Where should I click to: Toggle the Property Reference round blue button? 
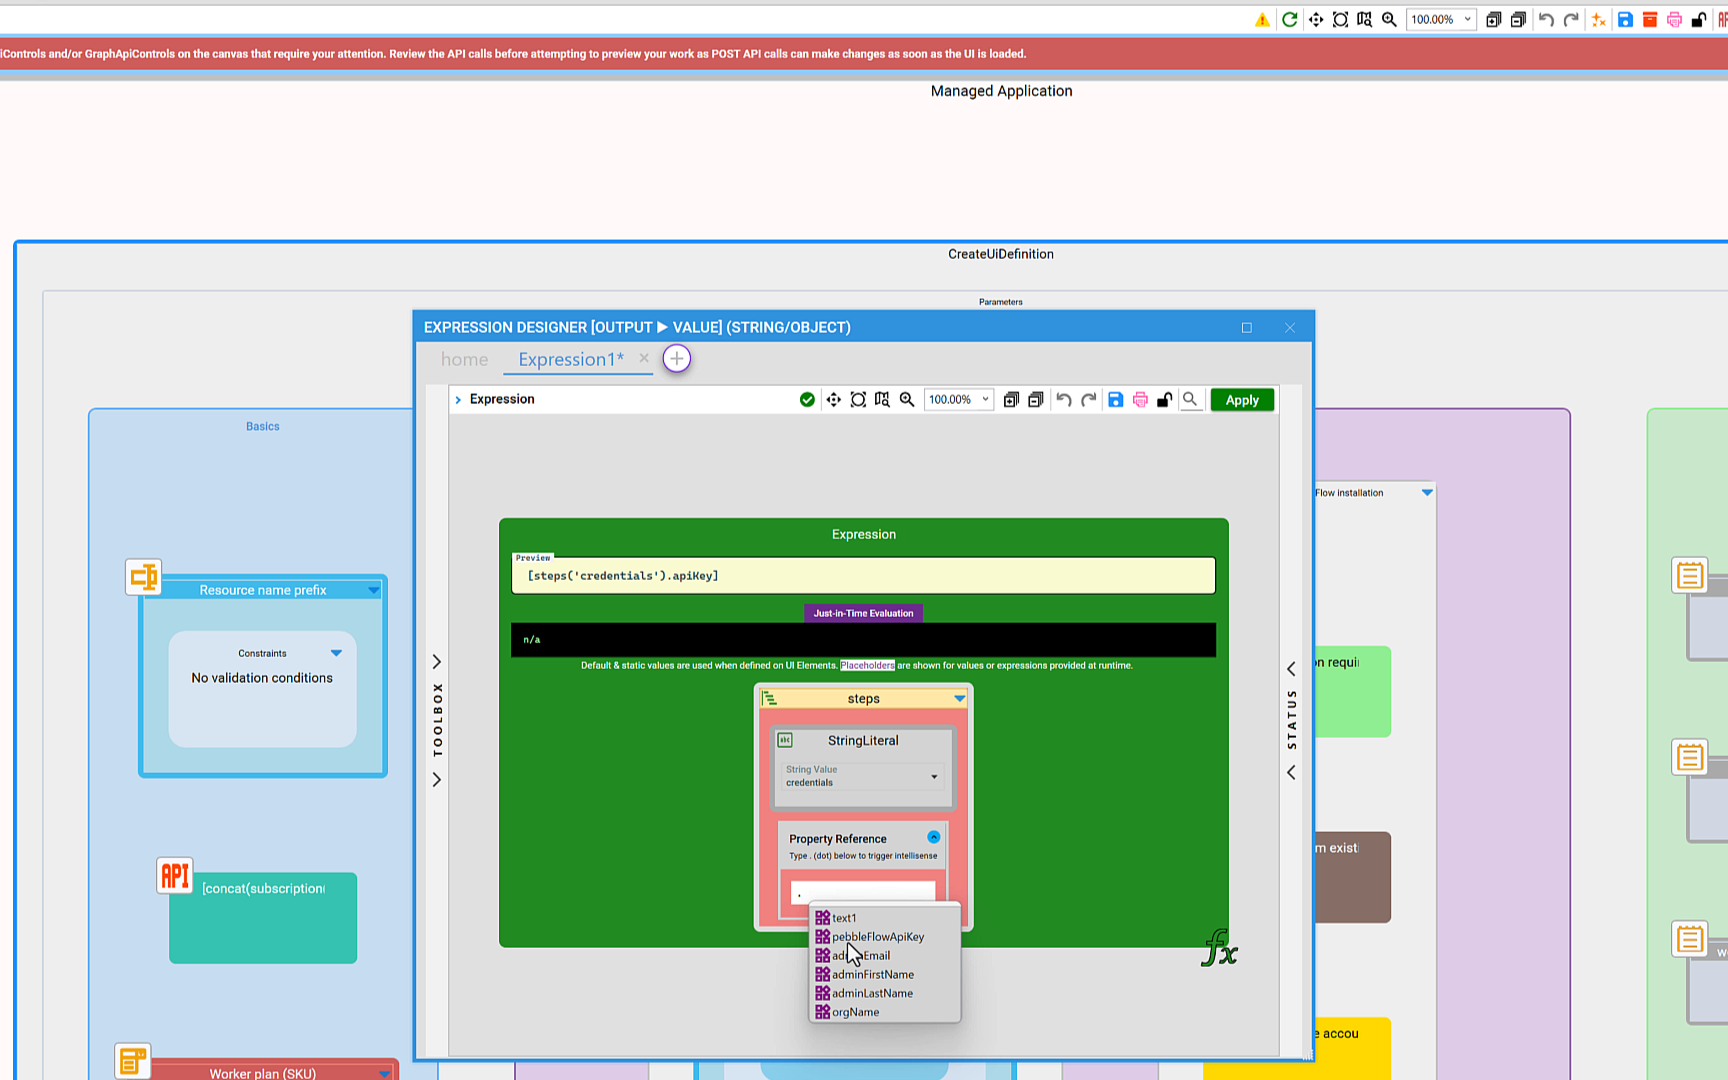click(x=933, y=837)
